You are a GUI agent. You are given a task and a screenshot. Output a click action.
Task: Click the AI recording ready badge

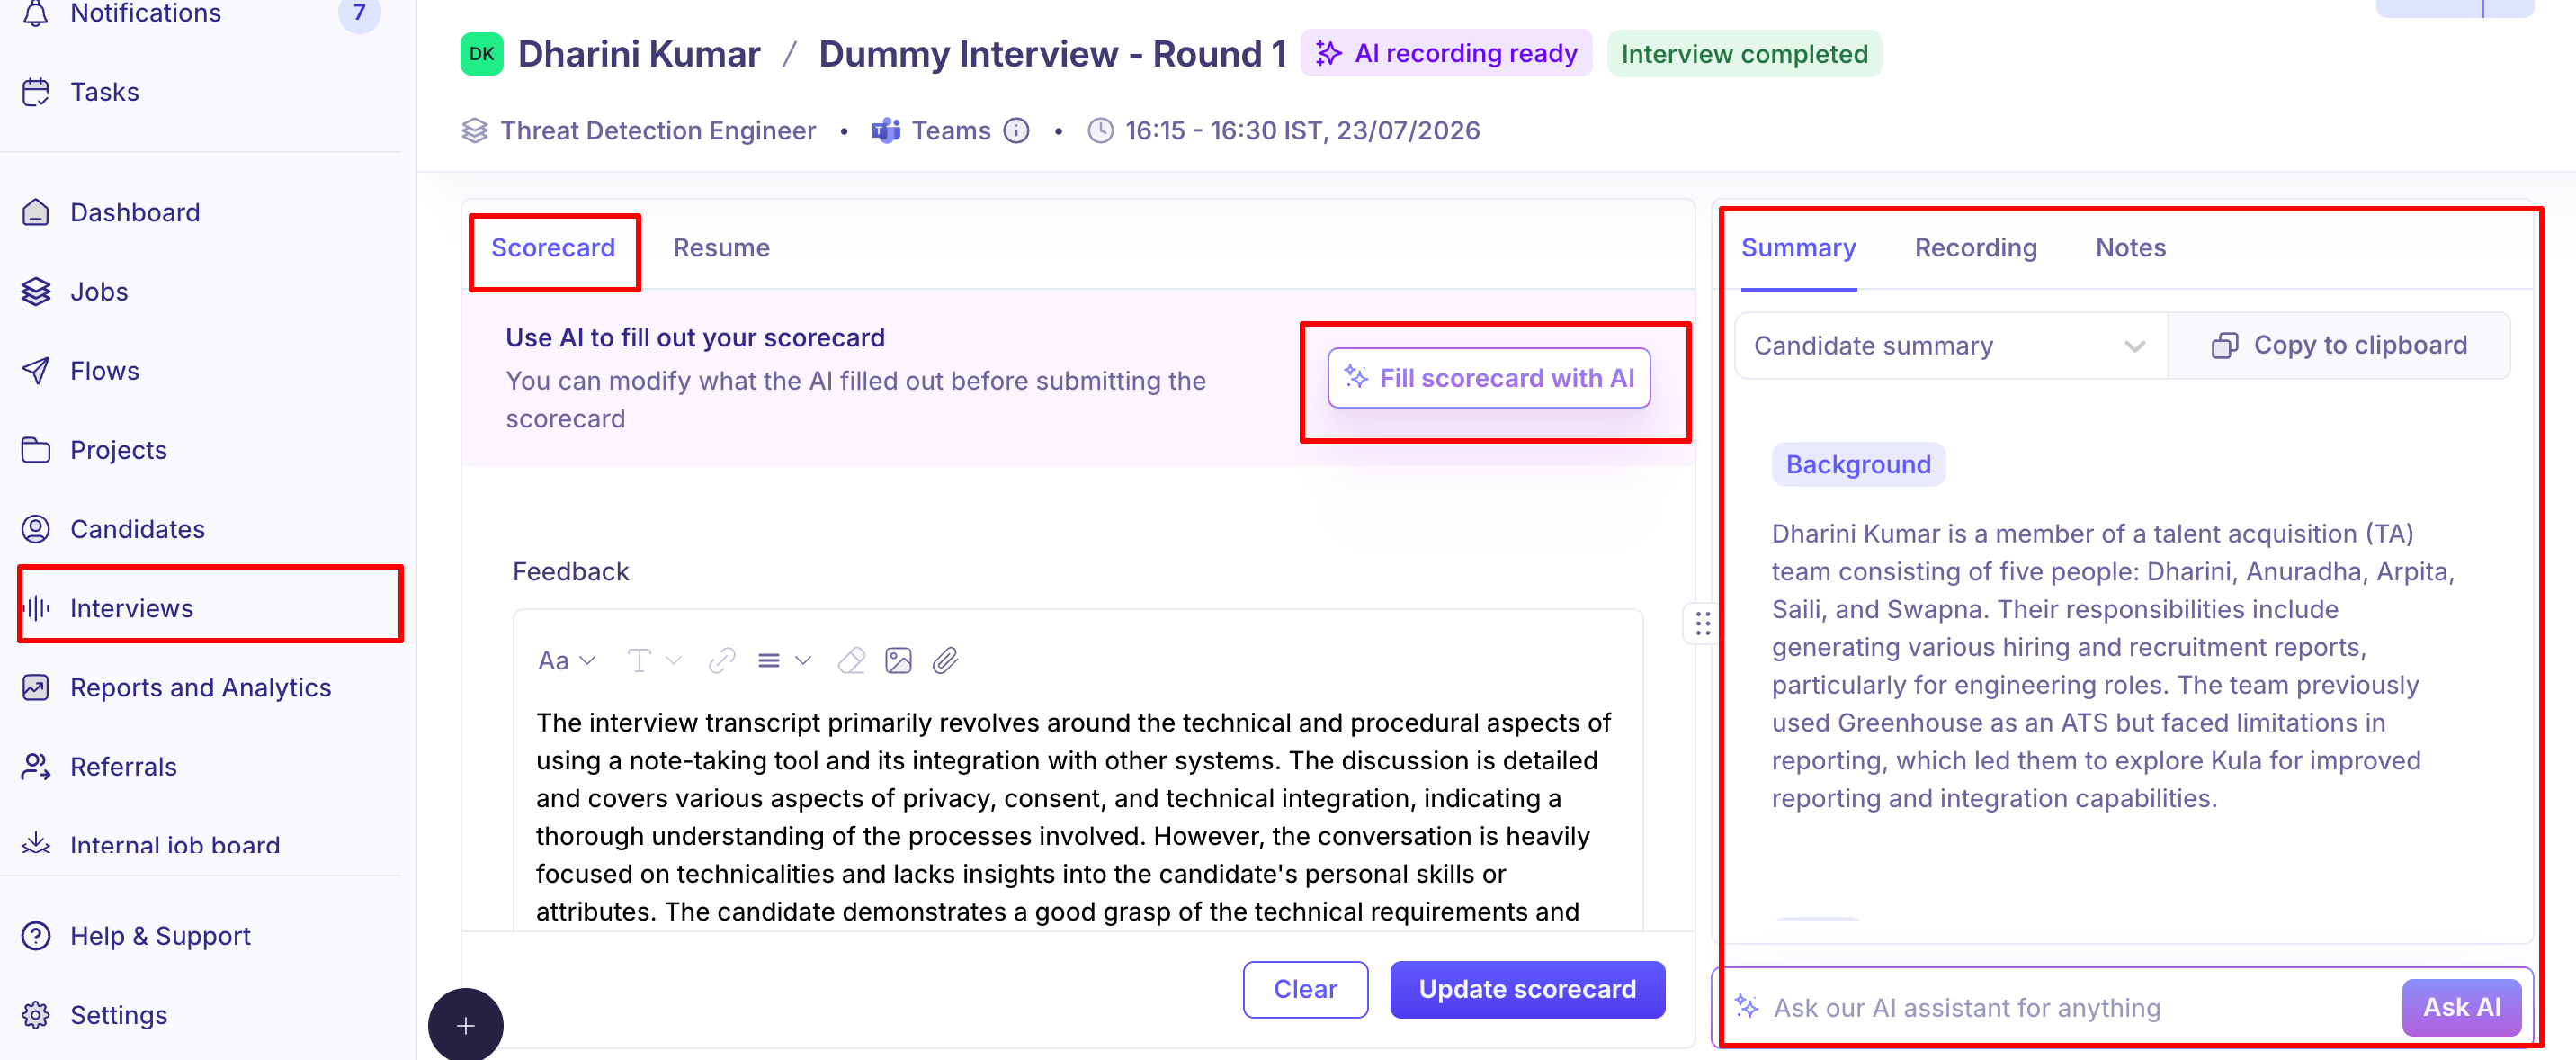pos(1446,53)
